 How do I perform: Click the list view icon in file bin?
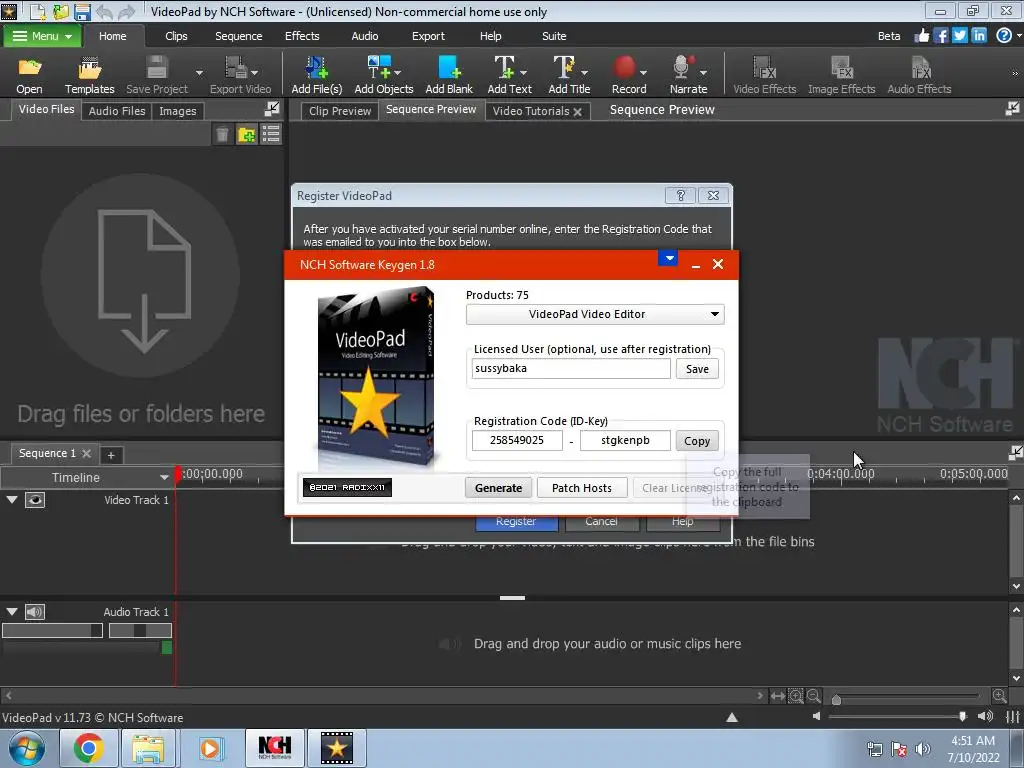(x=270, y=135)
